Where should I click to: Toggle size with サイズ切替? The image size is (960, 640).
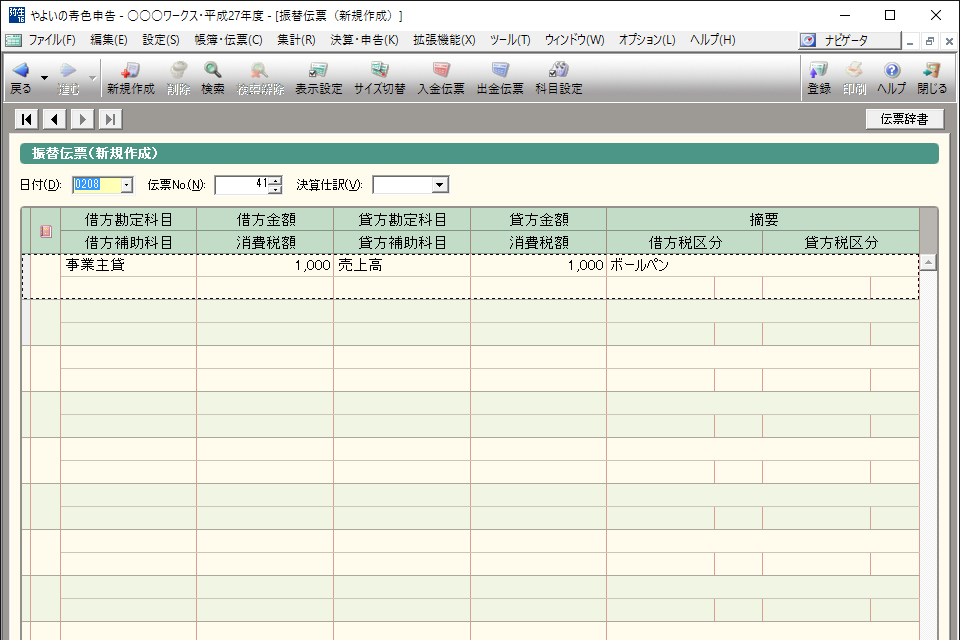tap(379, 78)
